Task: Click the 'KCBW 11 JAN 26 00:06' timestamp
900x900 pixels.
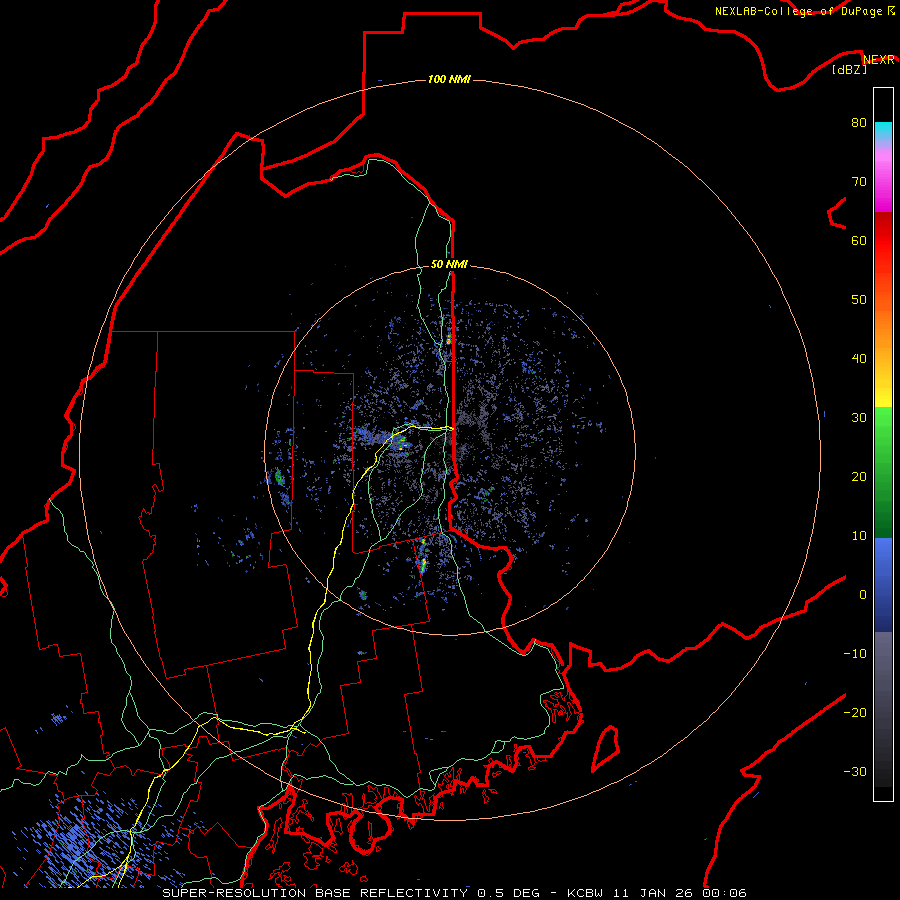Action: pyautogui.click(x=657, y=893)
